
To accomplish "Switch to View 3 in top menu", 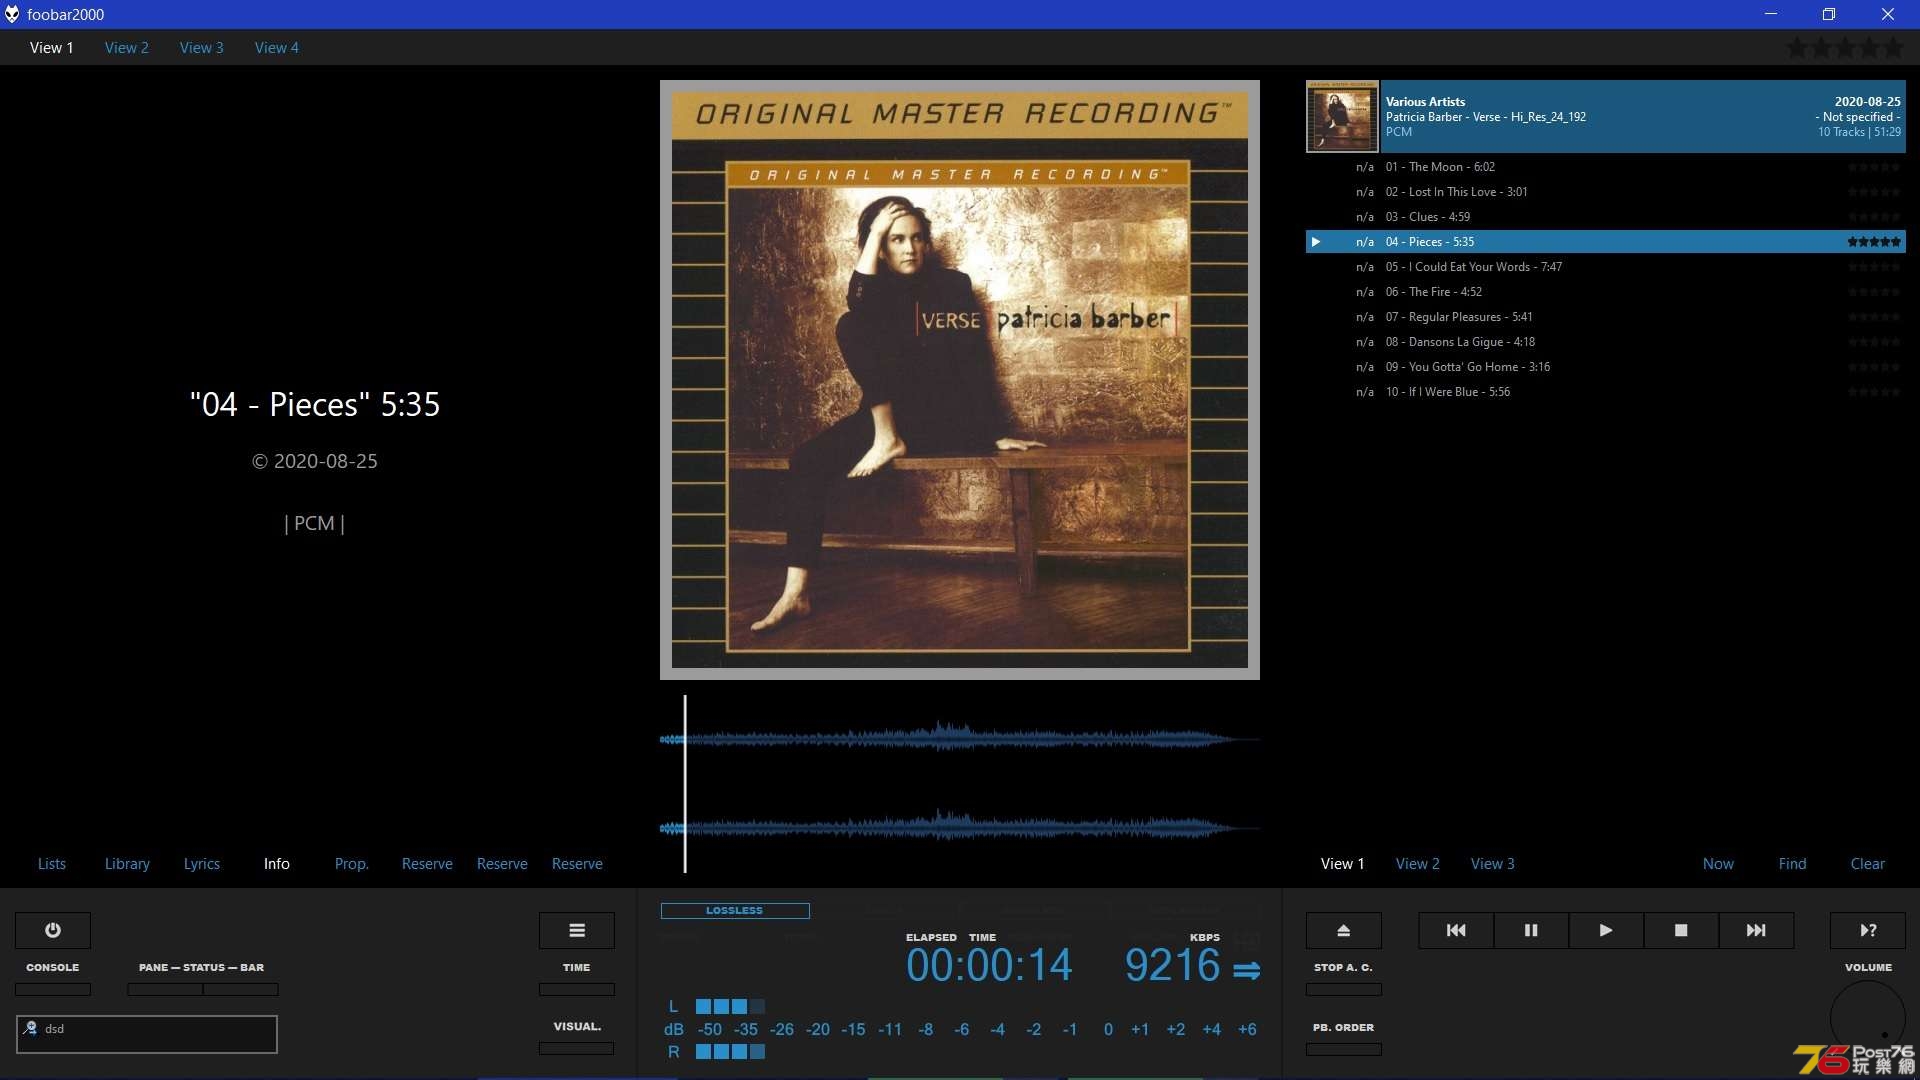I will 202,47.
